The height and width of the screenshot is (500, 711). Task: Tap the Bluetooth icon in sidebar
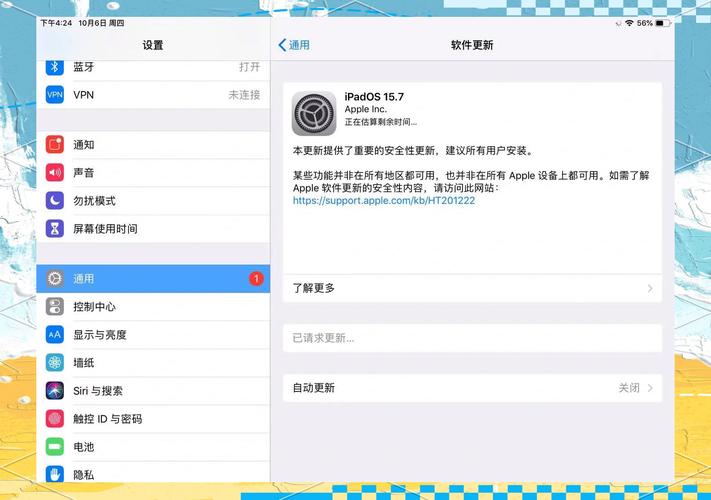pyautogui.click(x=55, y=67)
